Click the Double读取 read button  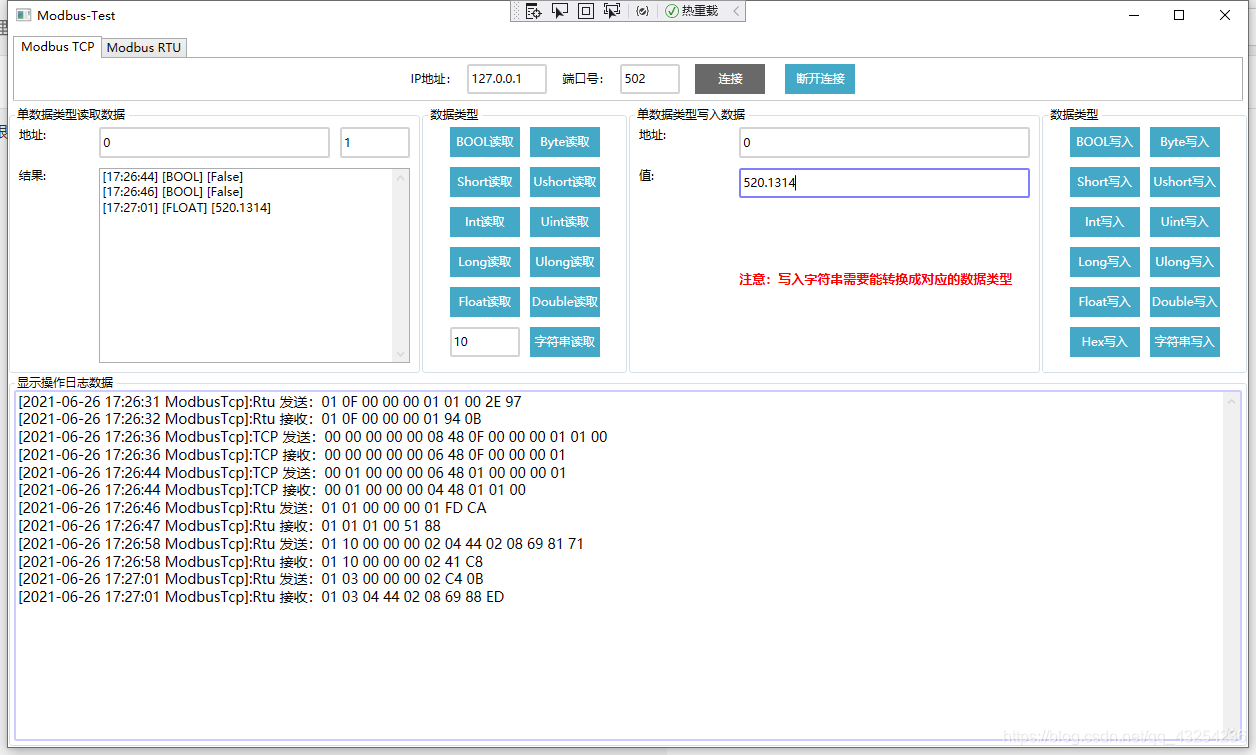point(564,301)
